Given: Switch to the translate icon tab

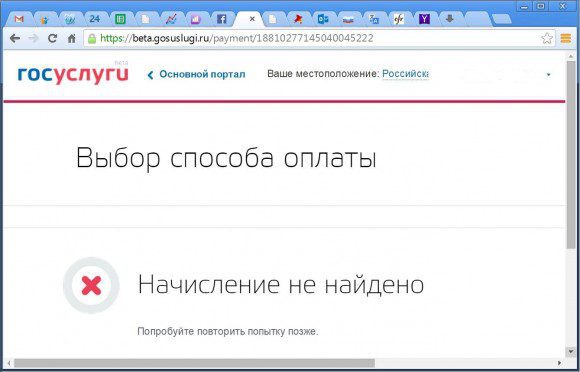Looking at the screenshot, I should point(374,19).
